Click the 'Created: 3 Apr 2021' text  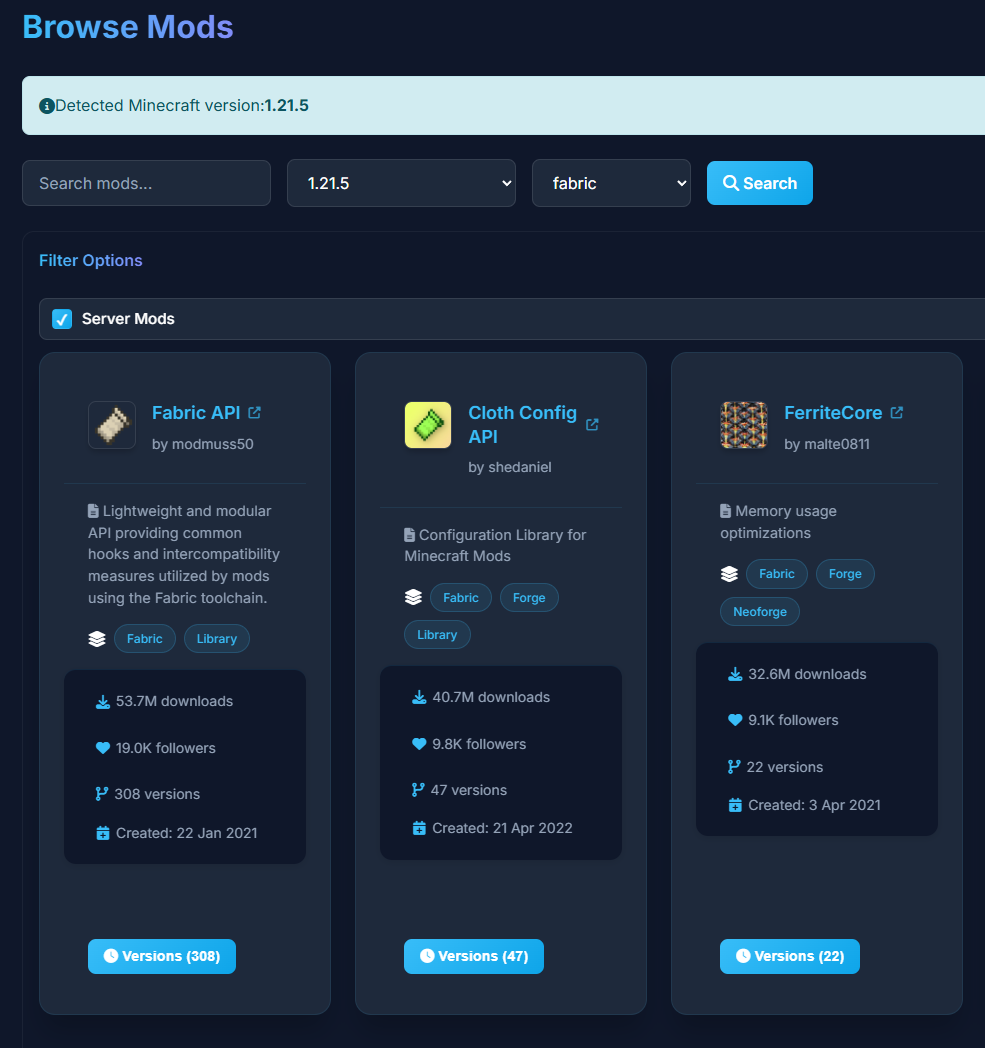(815, 805)
